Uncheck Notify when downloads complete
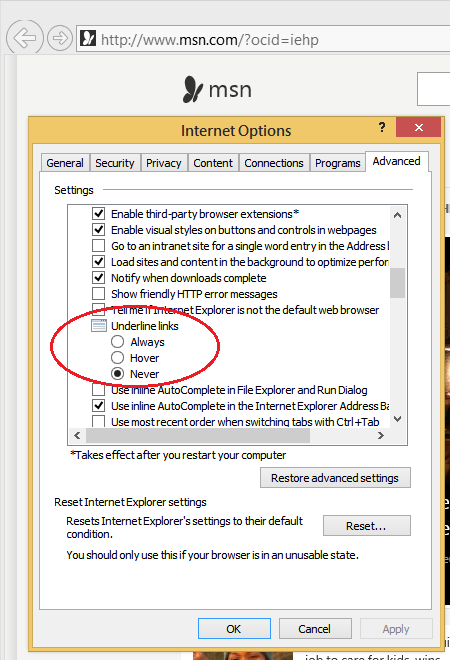 pyautogui.click(x=99, y=278)
